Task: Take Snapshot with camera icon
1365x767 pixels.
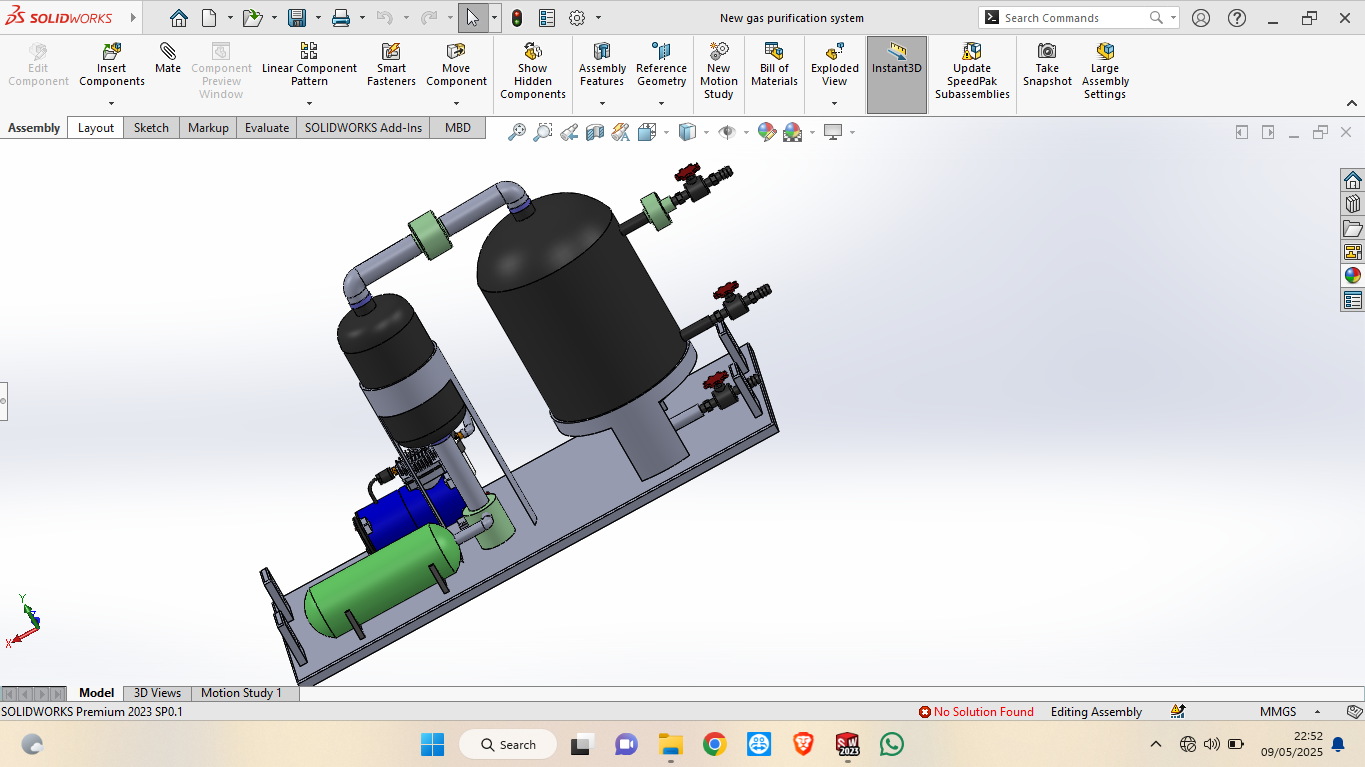Action: tap(1047, 65)
